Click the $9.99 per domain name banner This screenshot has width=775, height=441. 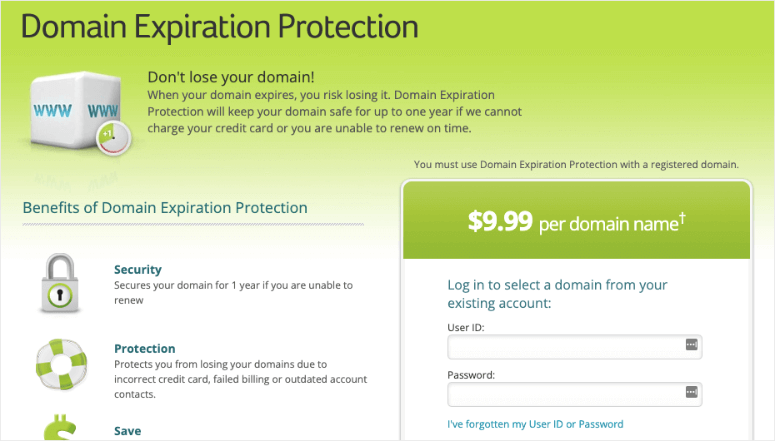pos(576,222)
